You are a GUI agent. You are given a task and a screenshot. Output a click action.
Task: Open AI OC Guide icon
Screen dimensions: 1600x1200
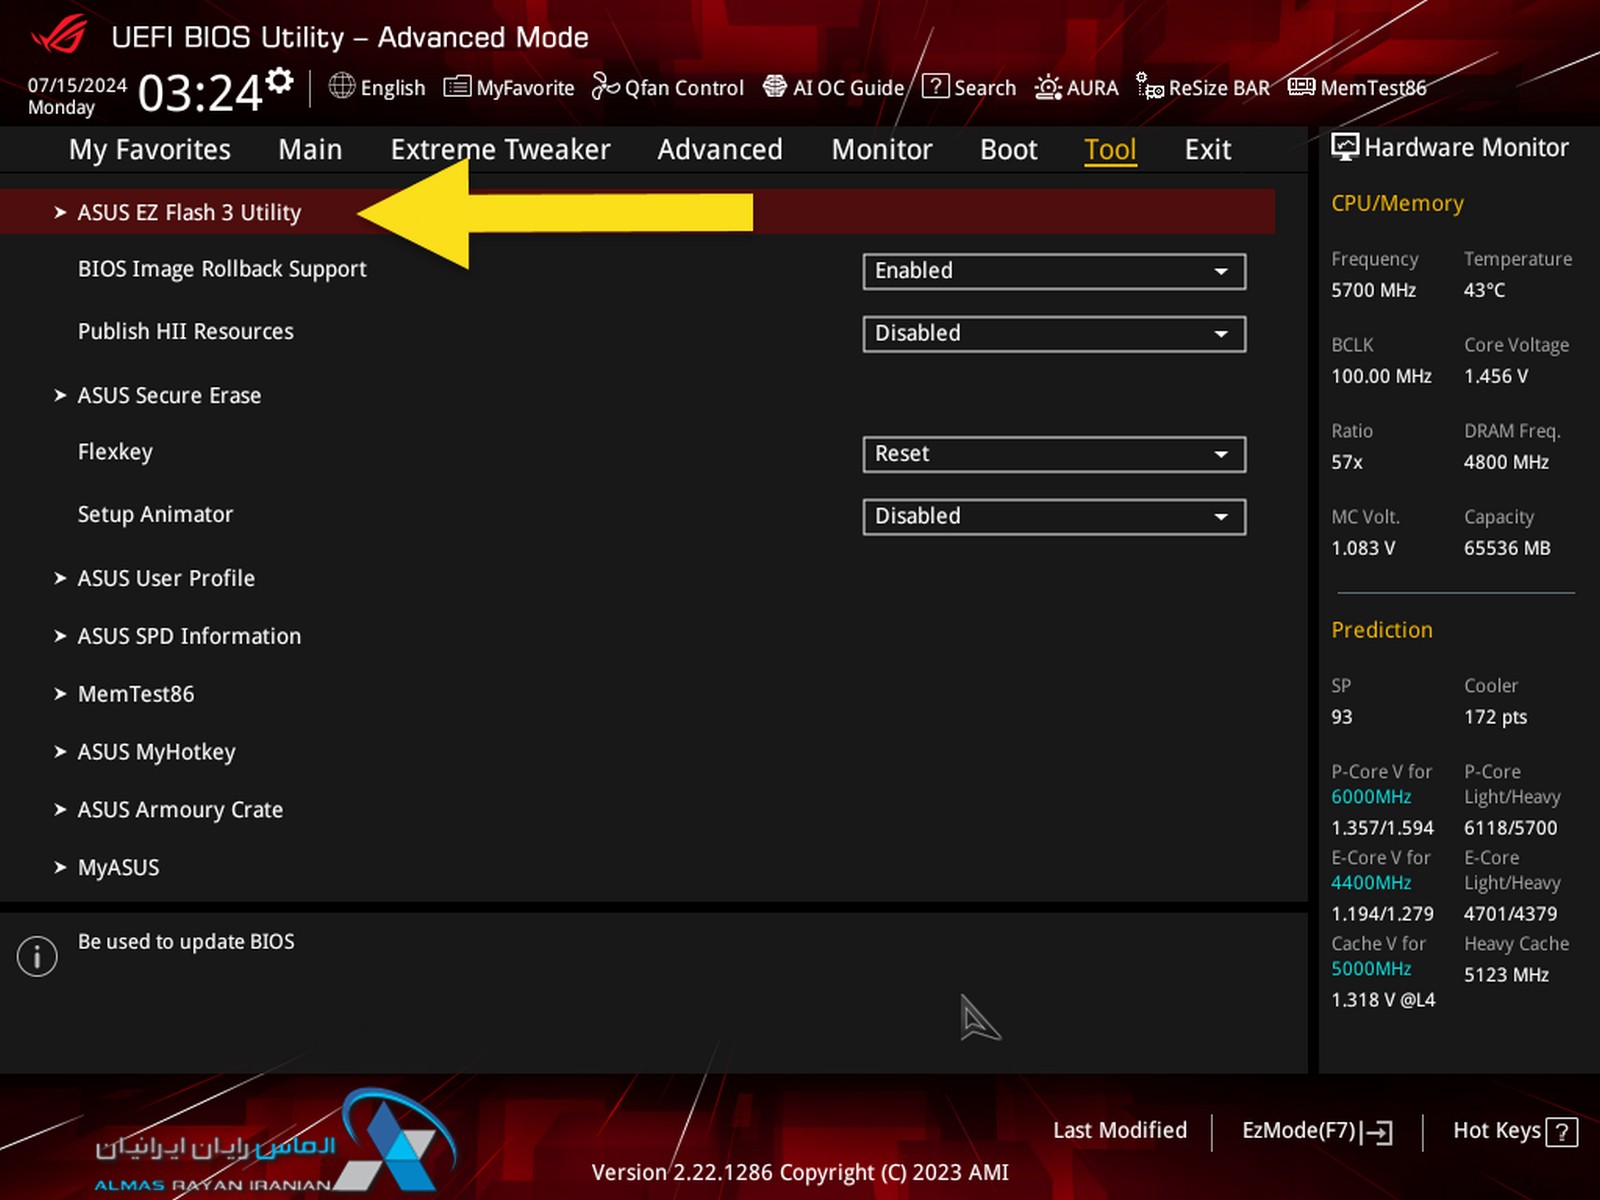[775, 87]
